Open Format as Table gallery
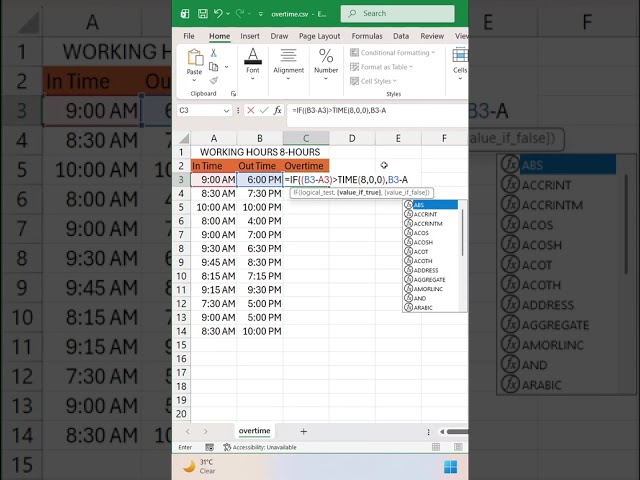 coord(382,67)
